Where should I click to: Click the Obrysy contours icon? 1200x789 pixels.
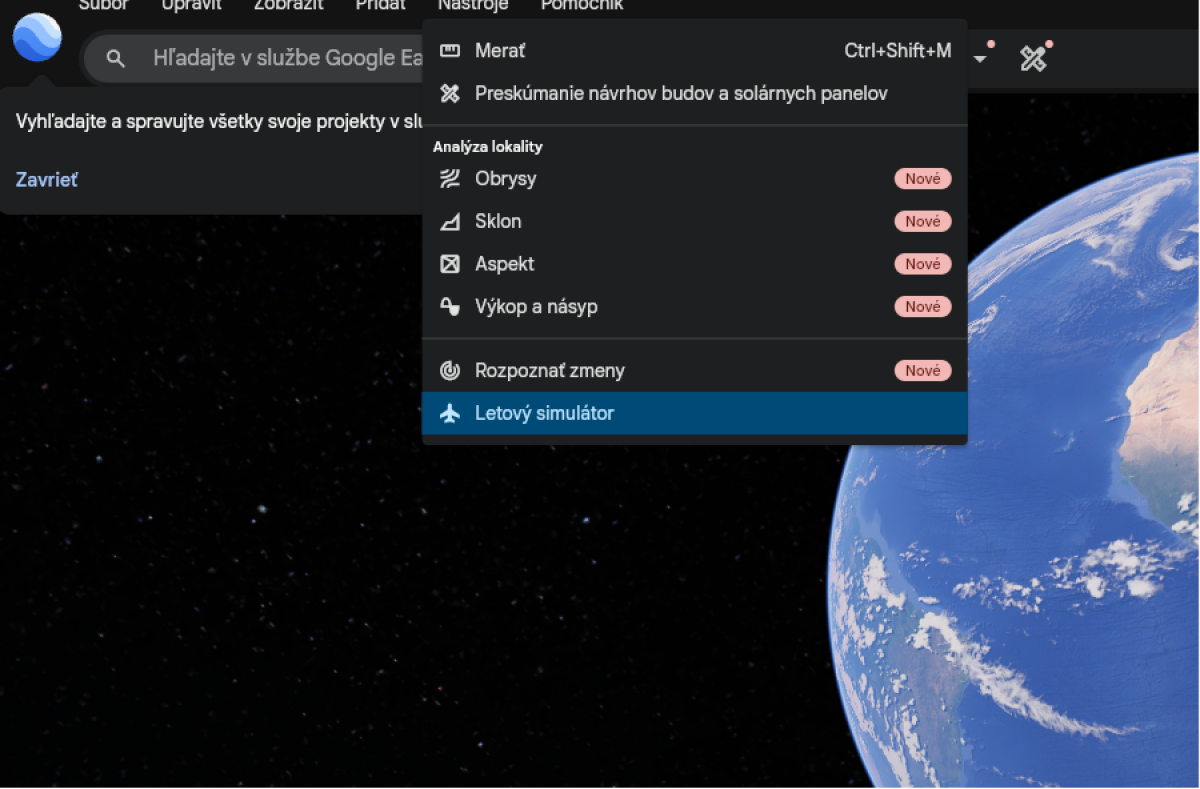(x=450, y=179)
